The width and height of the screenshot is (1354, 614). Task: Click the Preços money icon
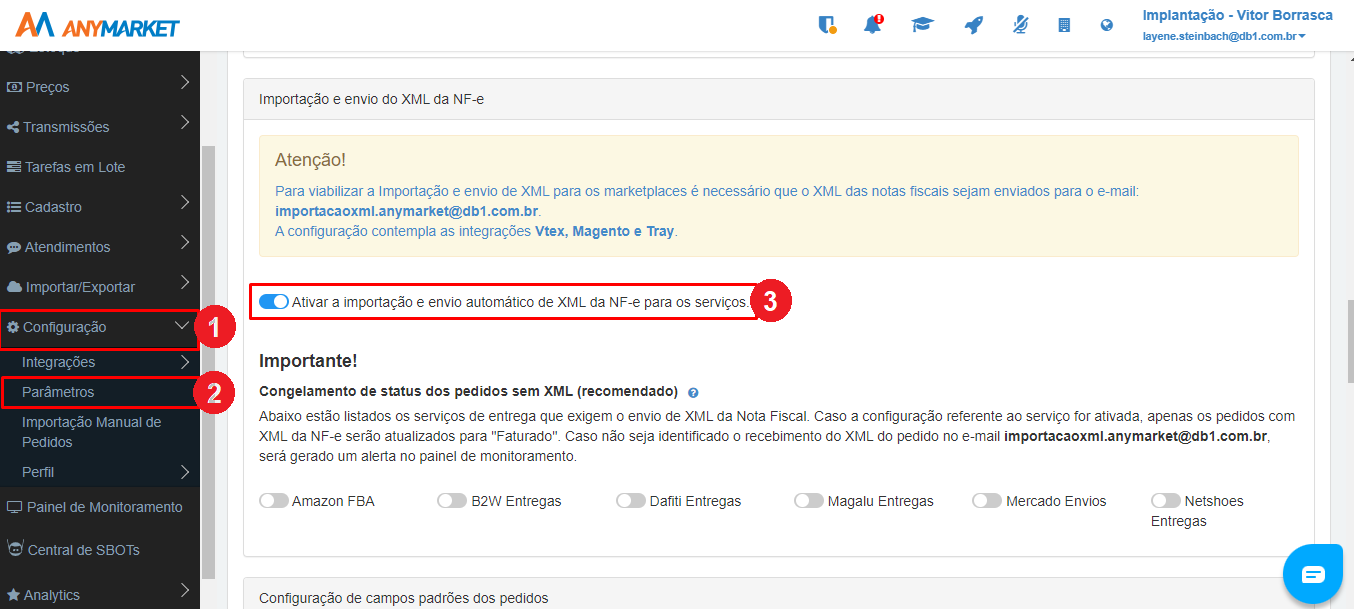click(x=14, y=87)
